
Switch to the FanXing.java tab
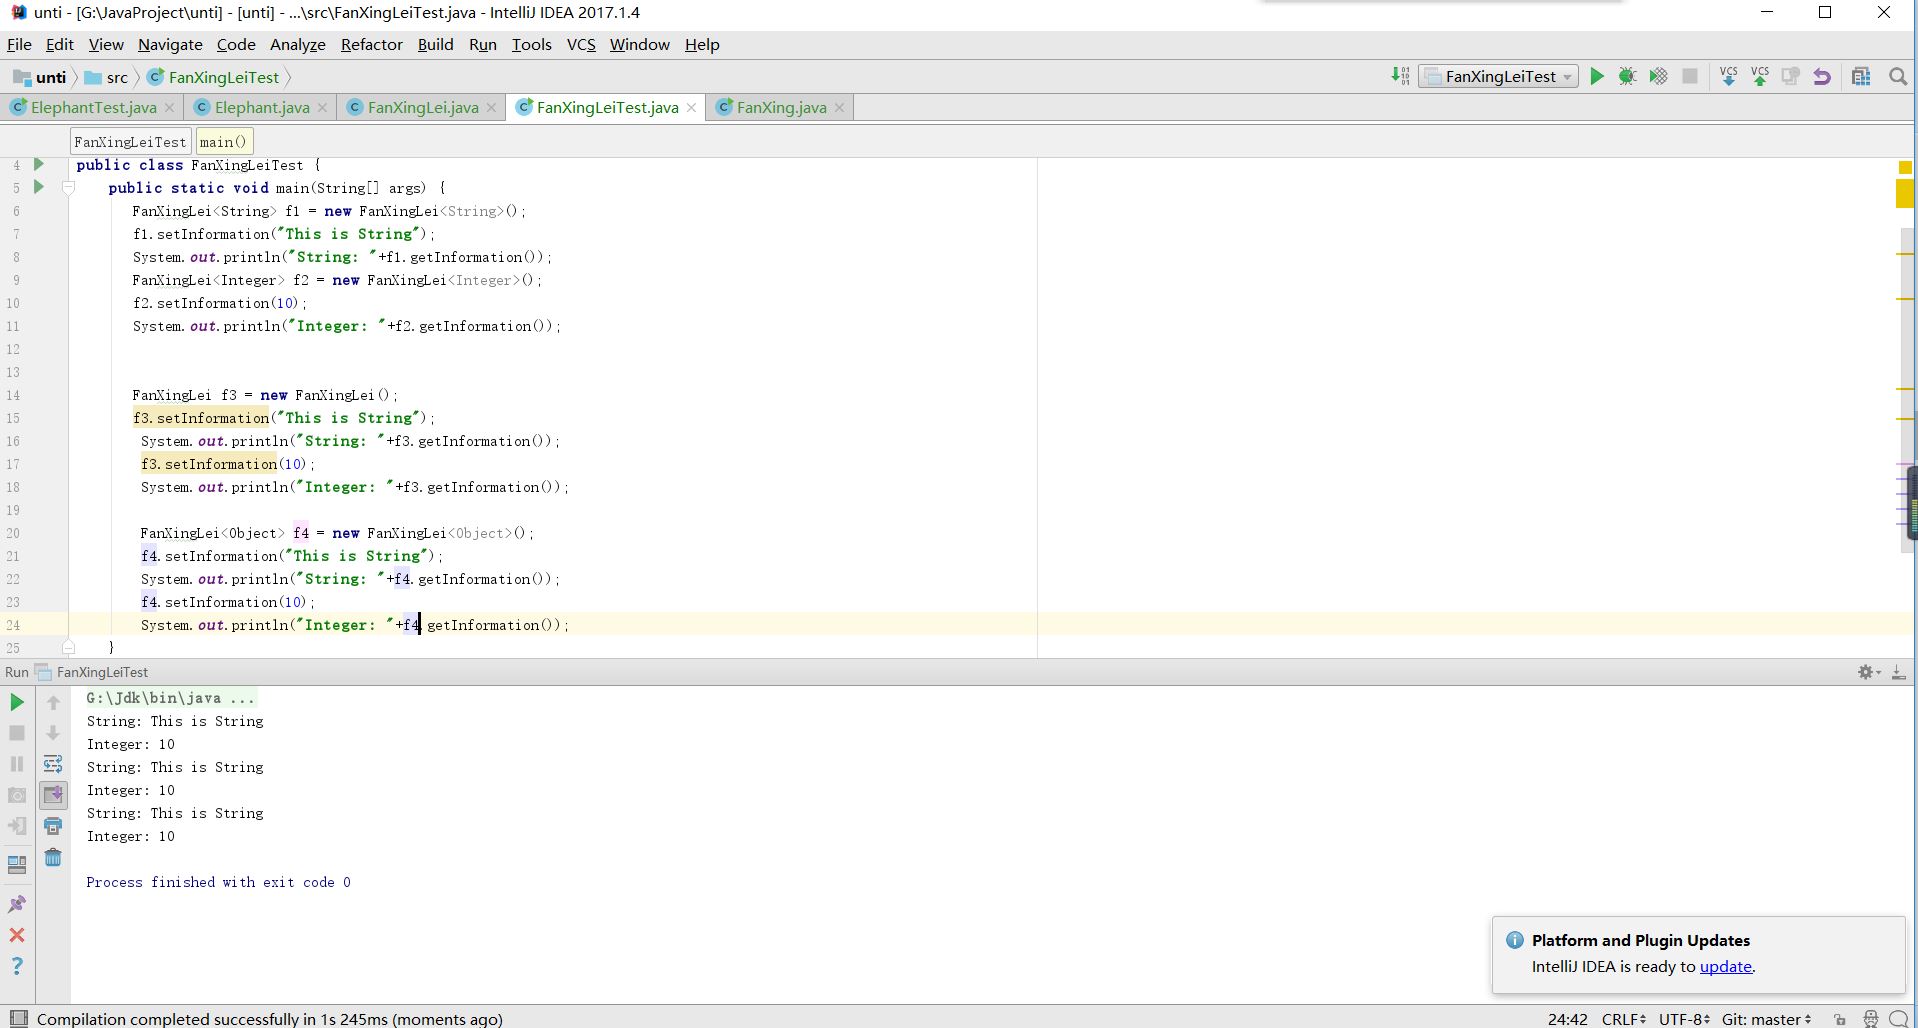click(781, 108)
